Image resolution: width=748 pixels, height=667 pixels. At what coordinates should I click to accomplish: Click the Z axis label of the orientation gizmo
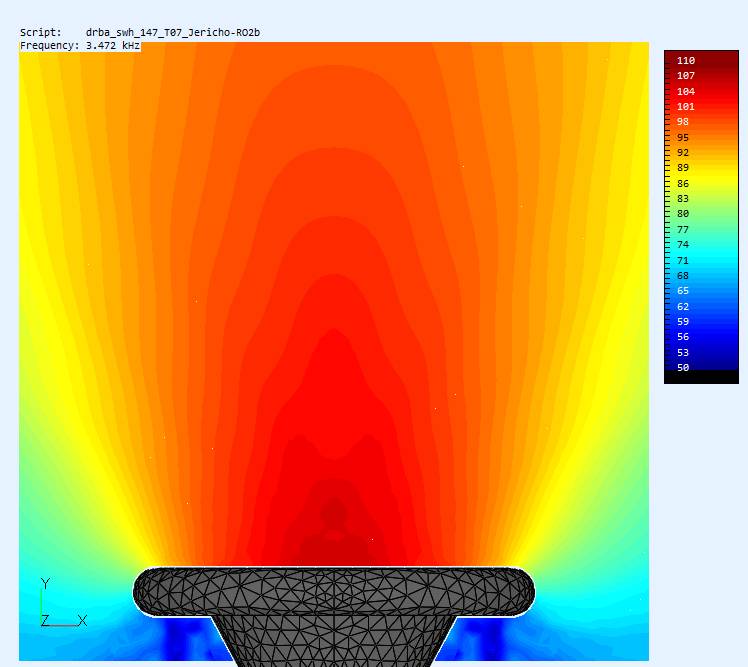click(x=45, y=621)
